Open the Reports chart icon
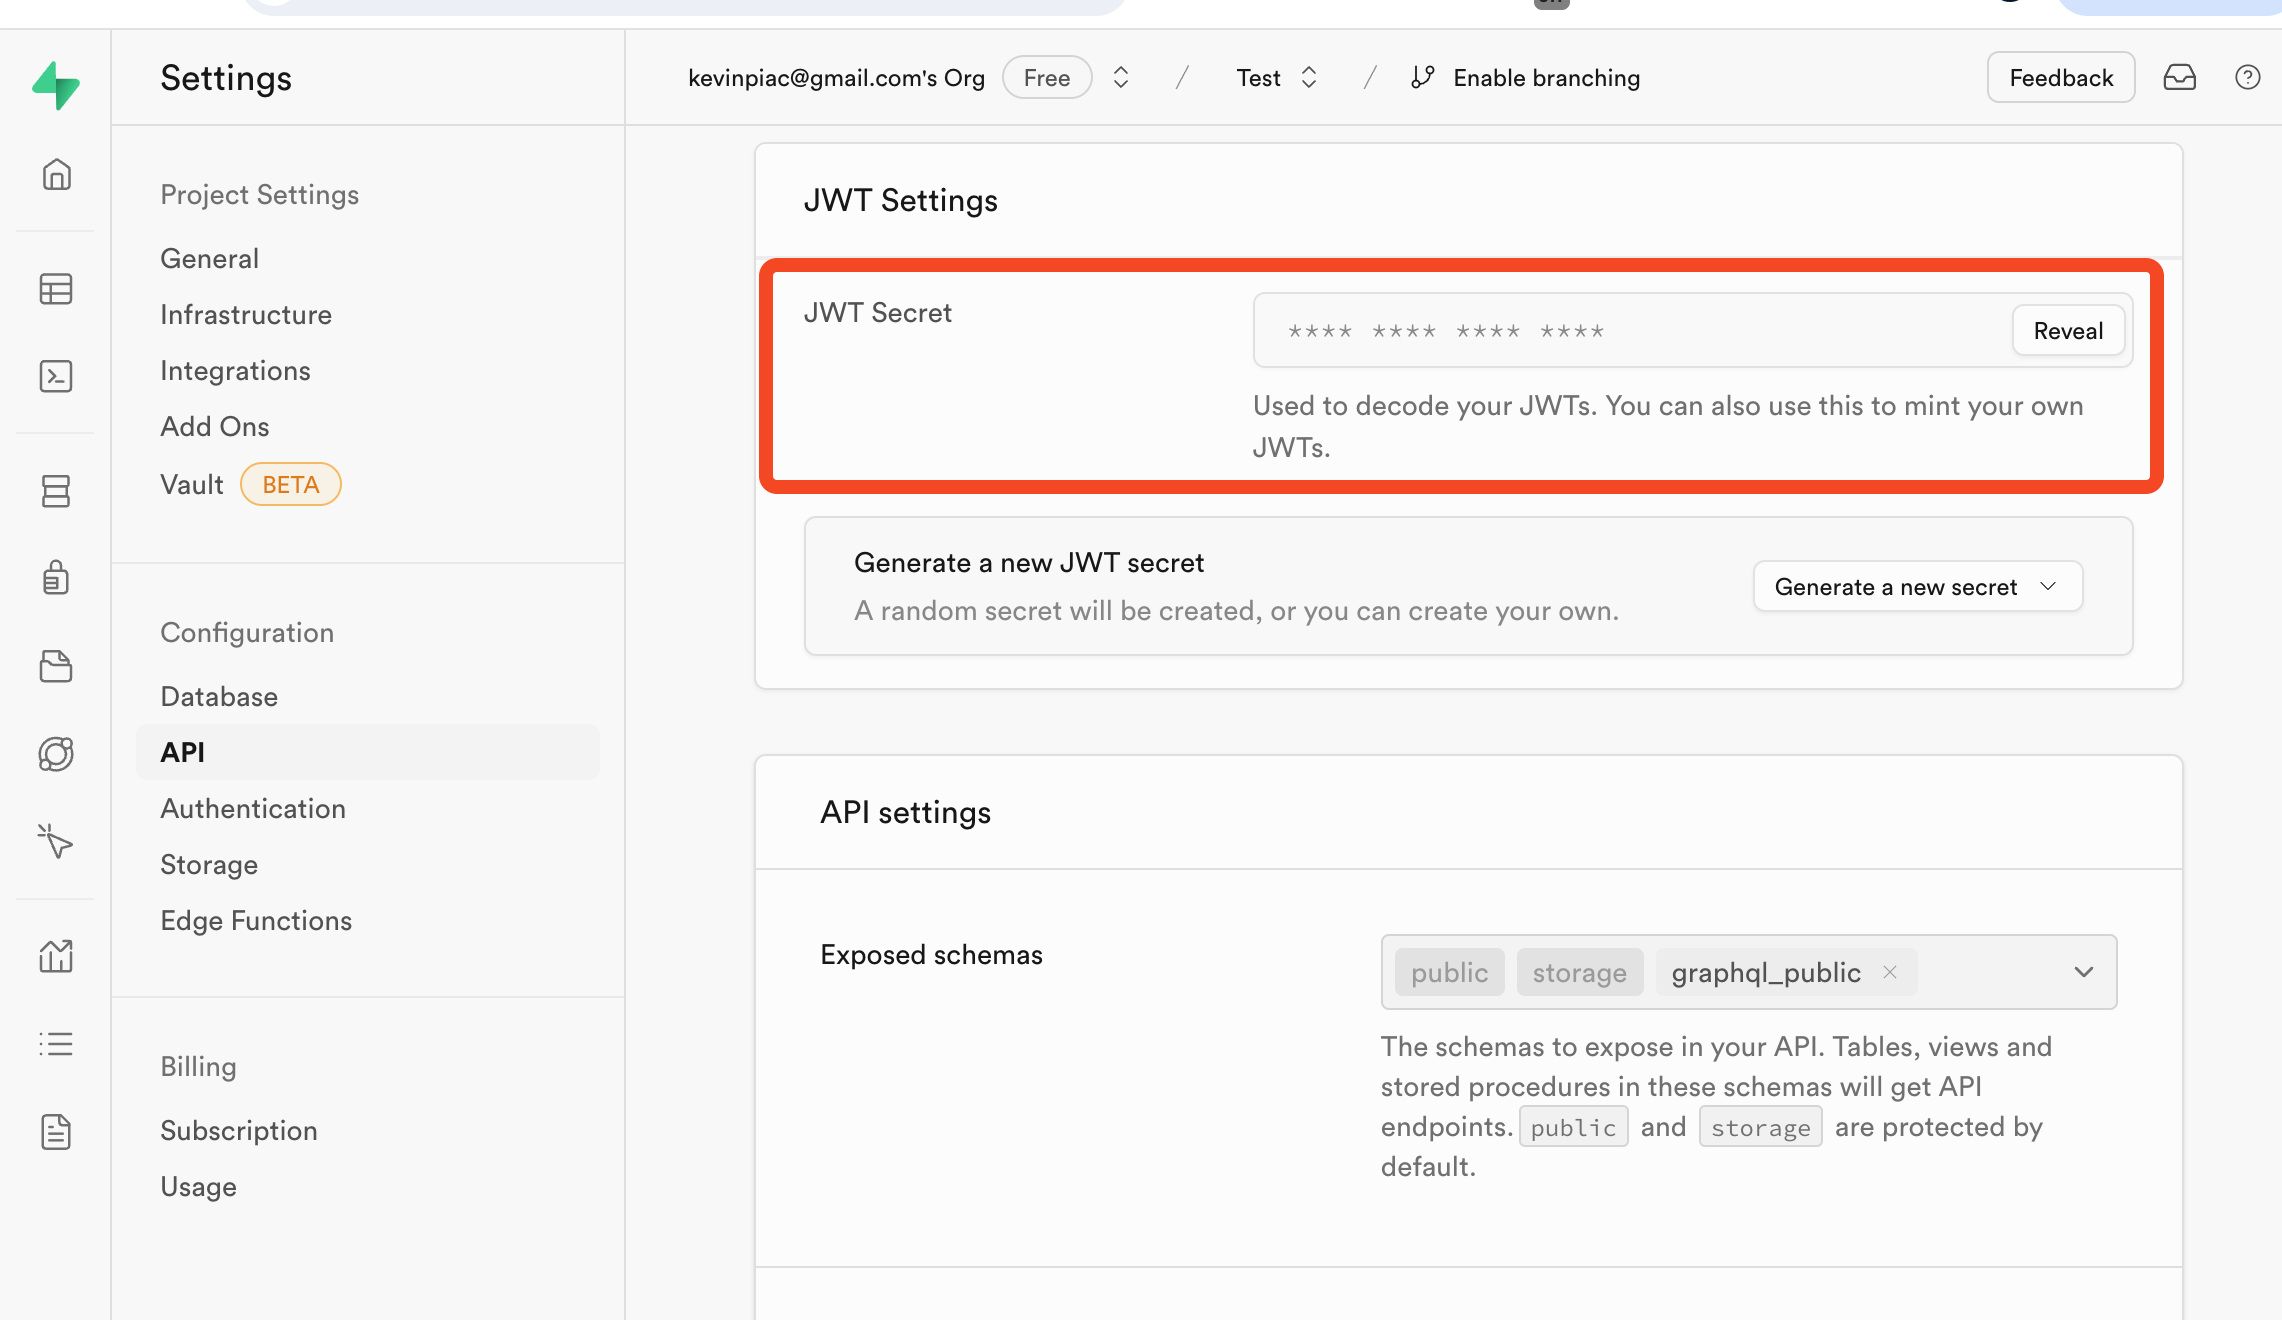This screenshot has width=2282, height=1320. [56, 956]
